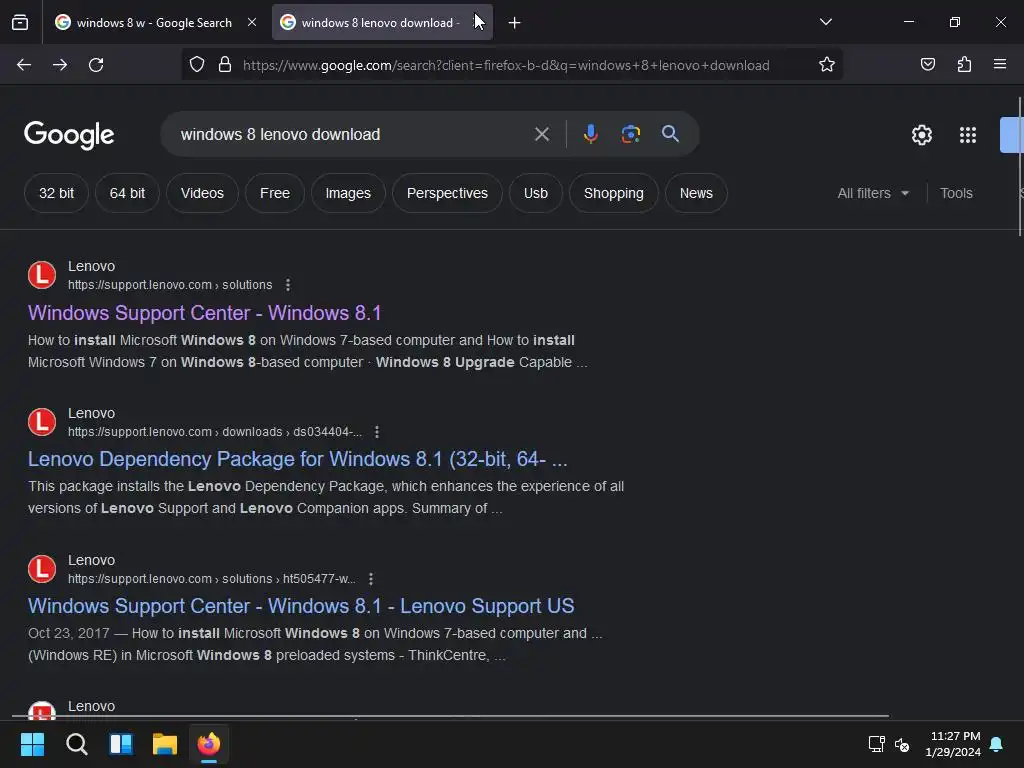Open search Tools options
The image size is (1024, 768).
[x=956, y=193]
